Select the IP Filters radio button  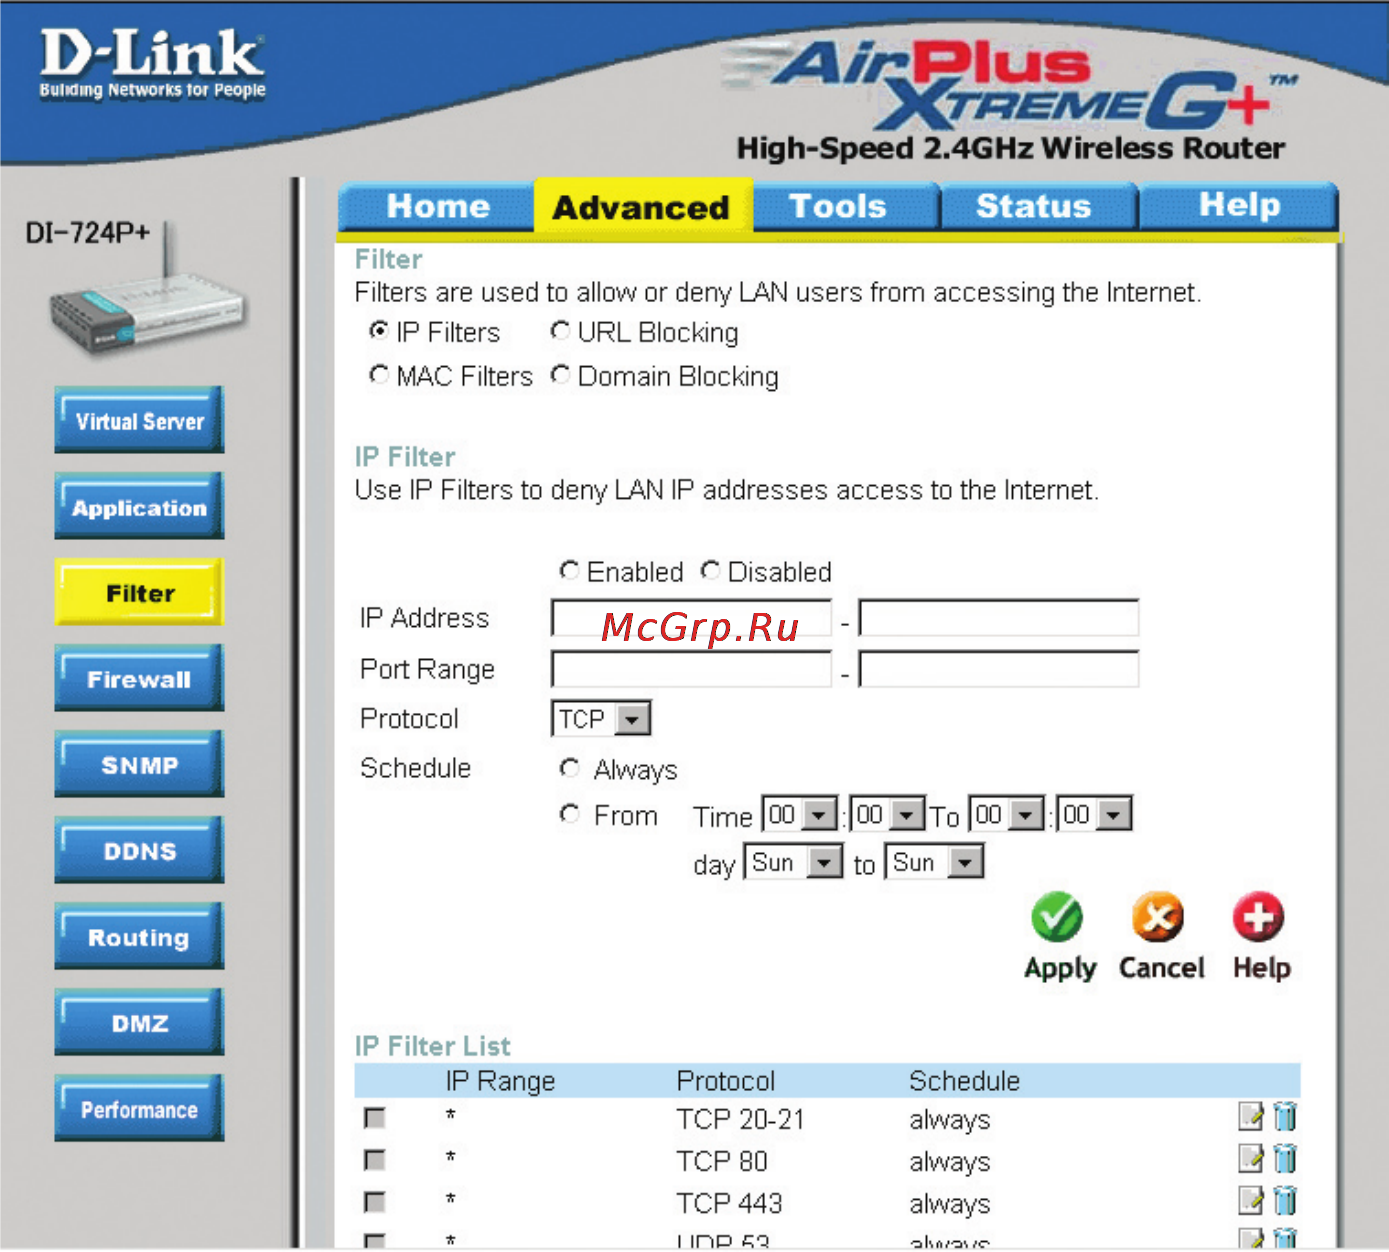(379, 330)
